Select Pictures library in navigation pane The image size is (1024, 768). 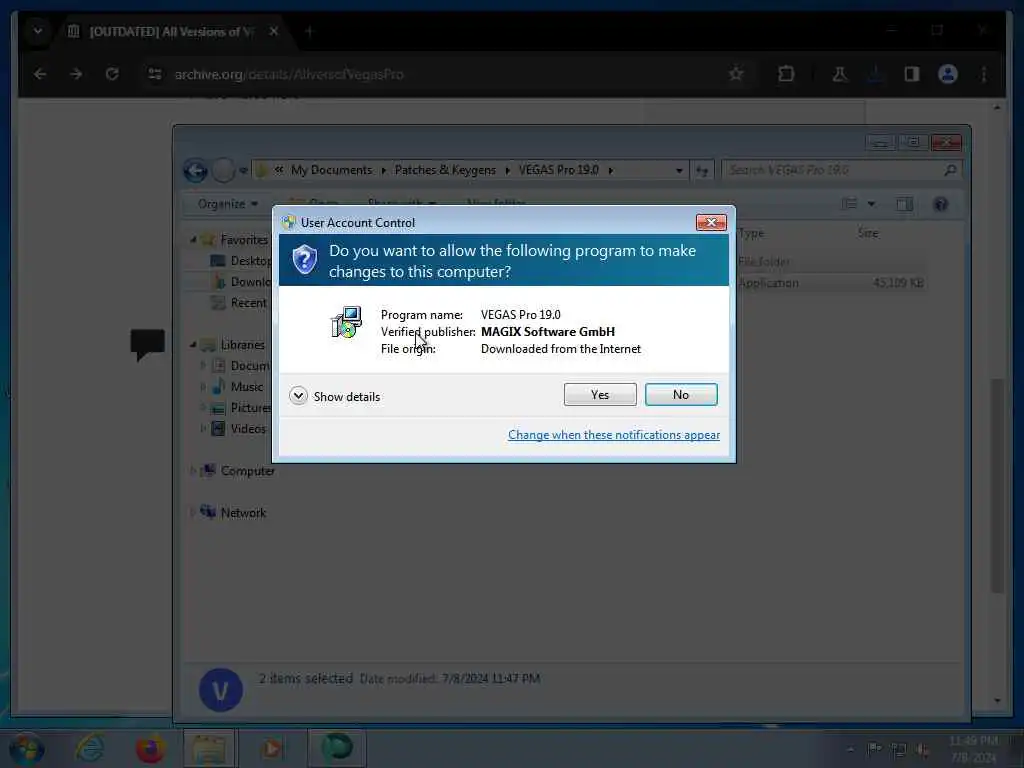[x=240, y=408]
